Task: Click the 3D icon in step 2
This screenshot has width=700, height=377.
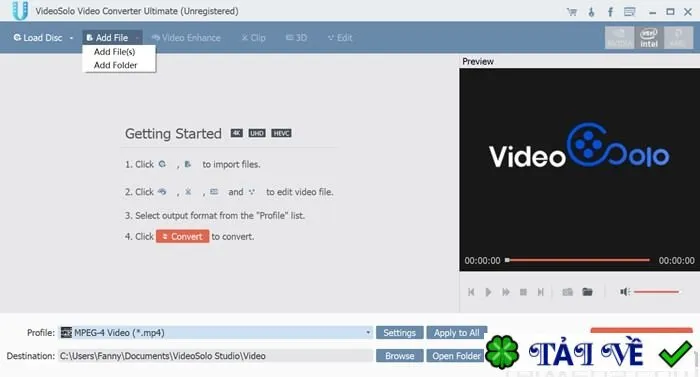Action: pyautogui.click(x=214, y=192)
